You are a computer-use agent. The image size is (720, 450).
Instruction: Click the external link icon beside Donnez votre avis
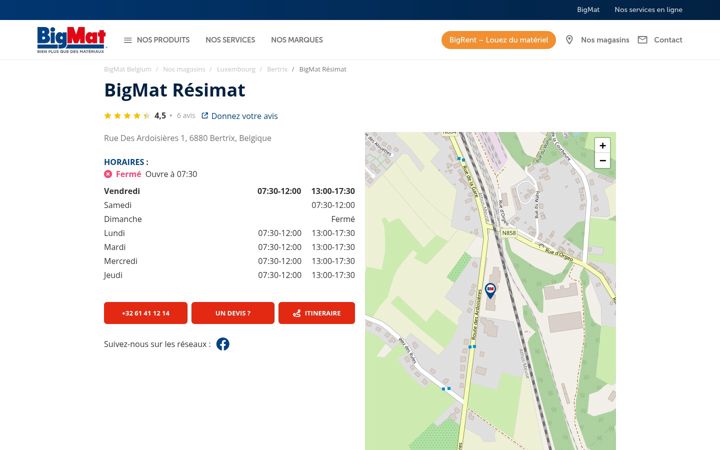click(205, 116)
